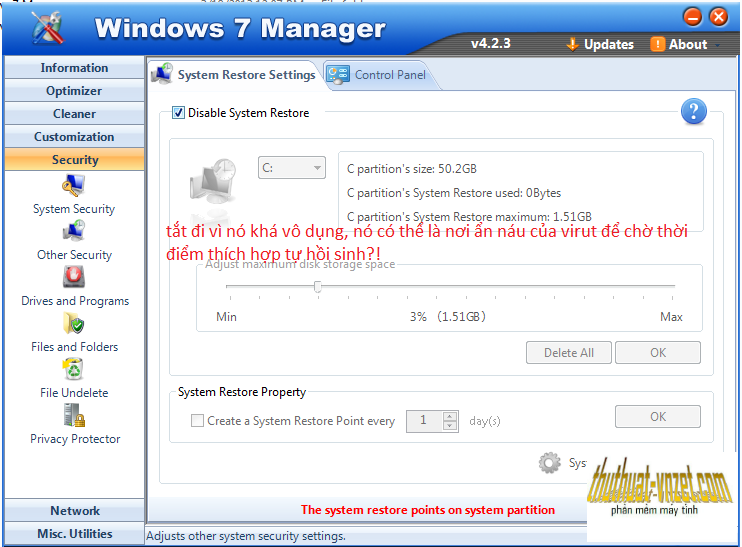Click the Min end of storage slider
This screenshot has height=547, width=742.
(x=226, y=317)
